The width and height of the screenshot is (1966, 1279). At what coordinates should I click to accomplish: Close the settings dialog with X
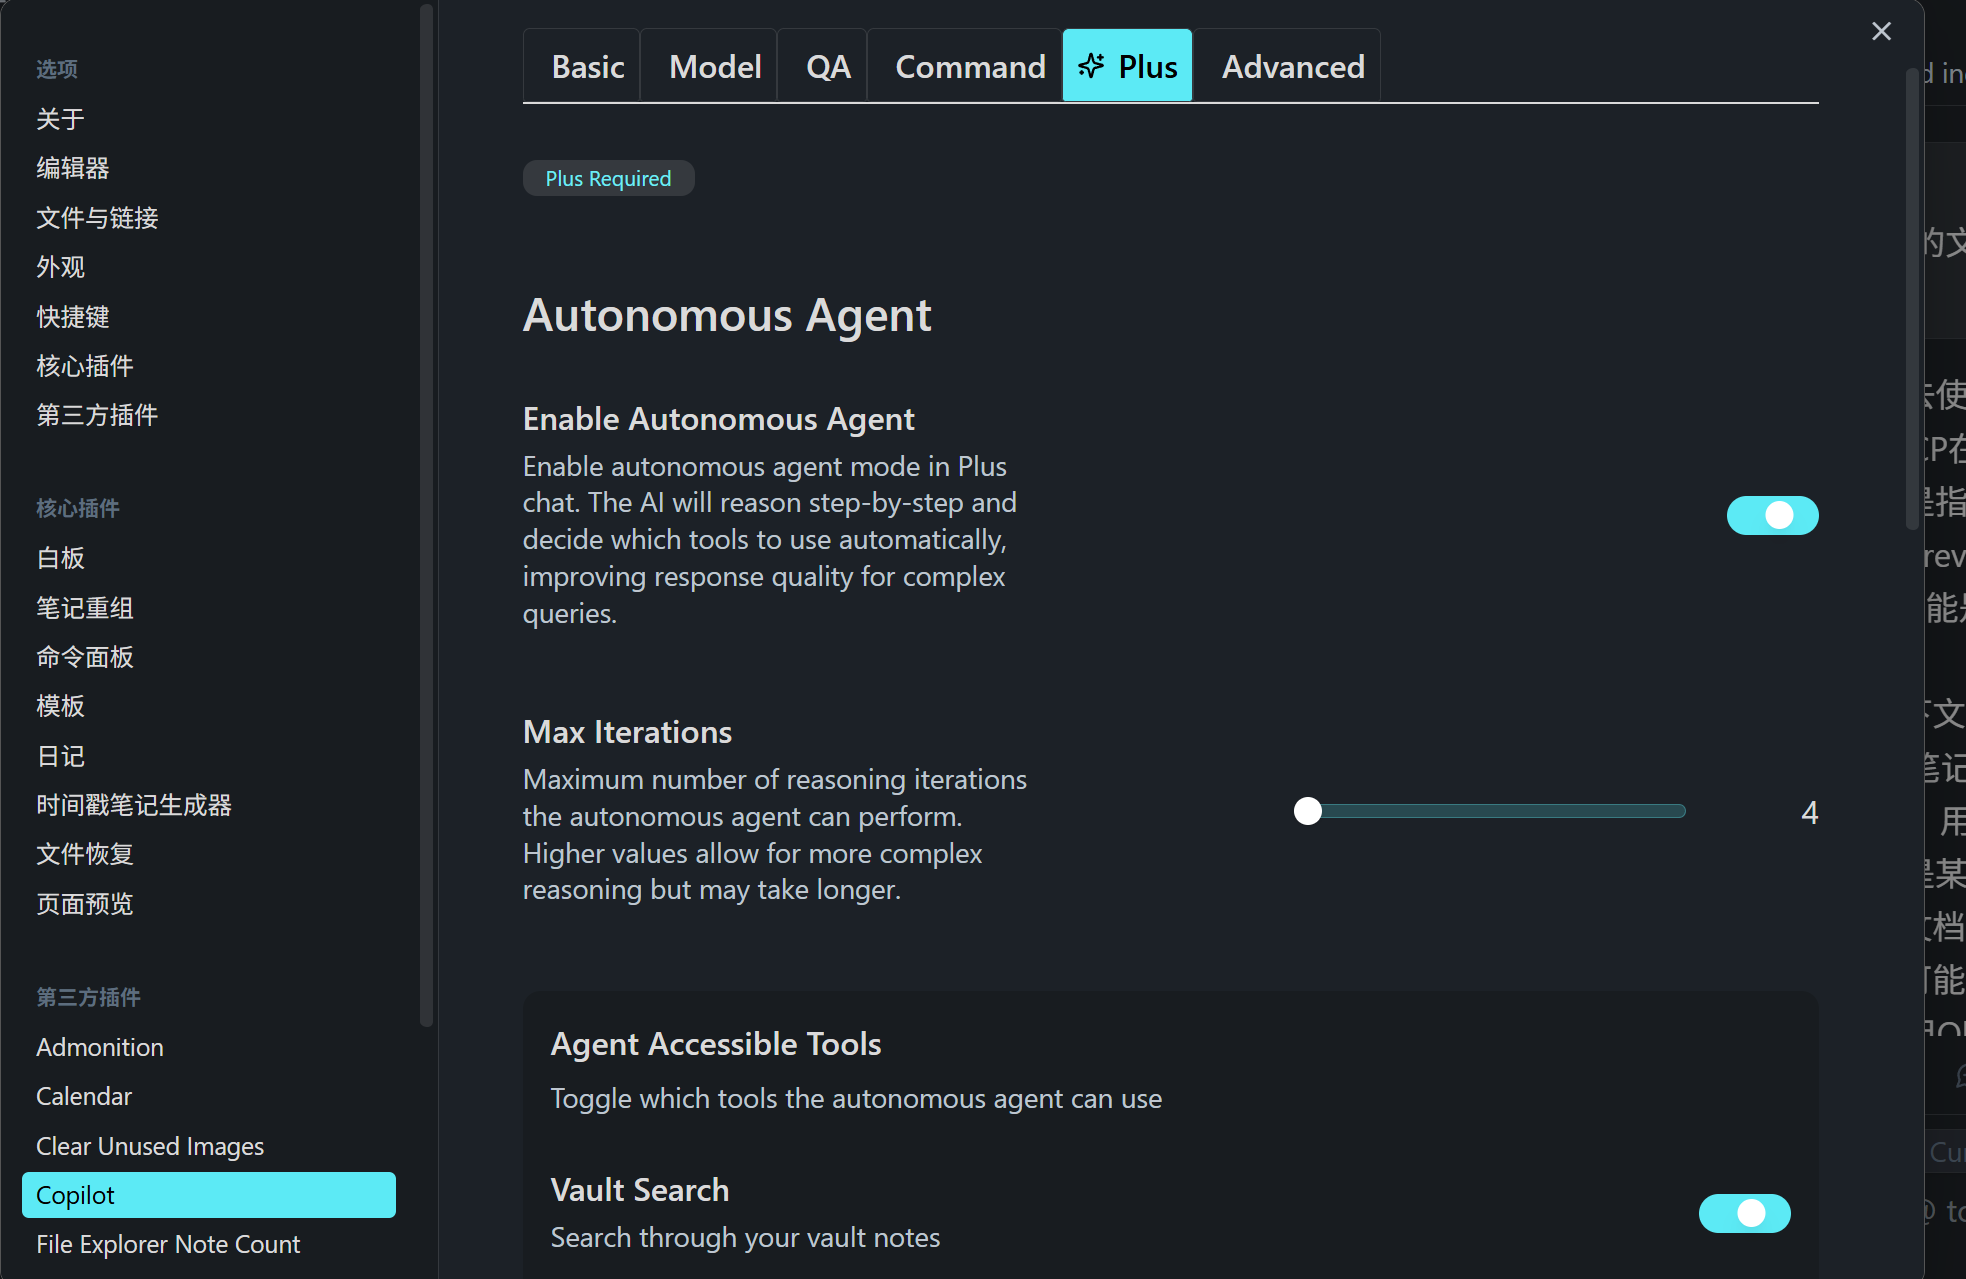1881,32
